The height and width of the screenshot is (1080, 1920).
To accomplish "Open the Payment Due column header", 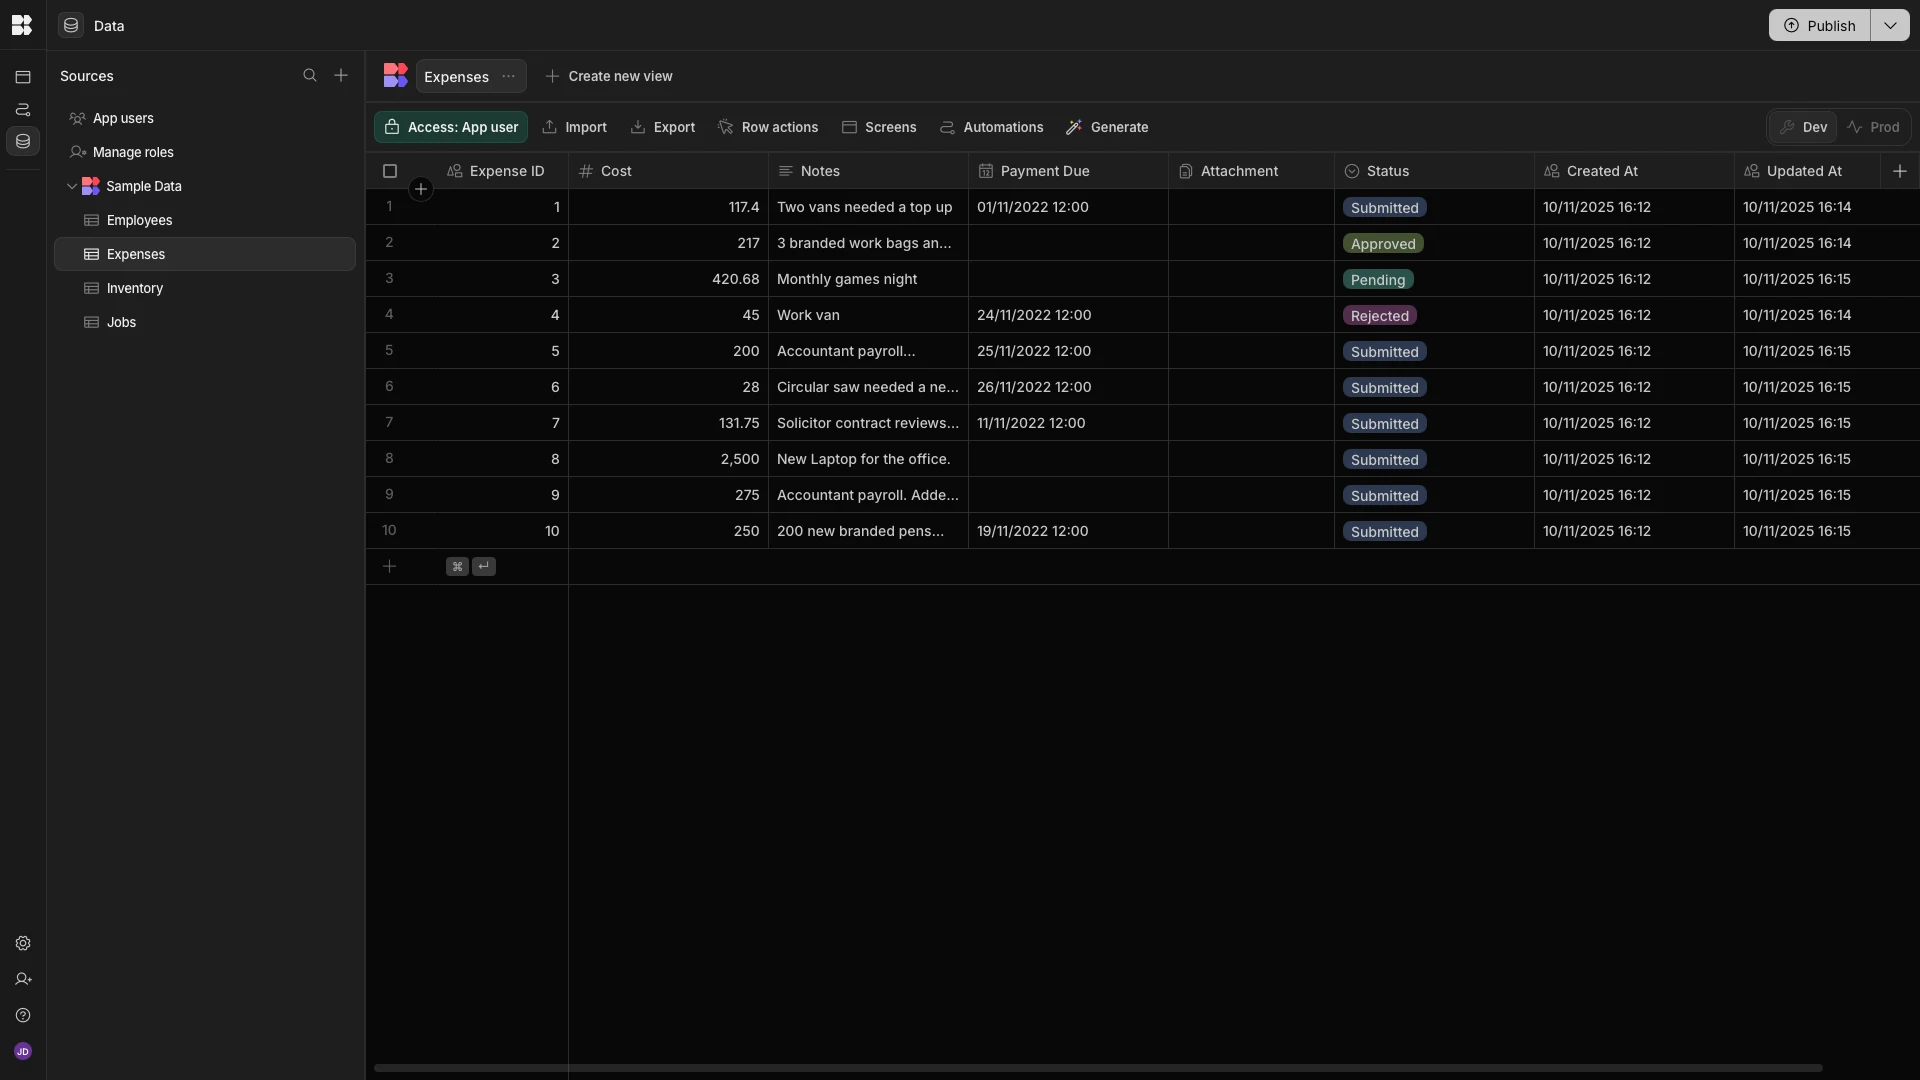I will 1068,171.
